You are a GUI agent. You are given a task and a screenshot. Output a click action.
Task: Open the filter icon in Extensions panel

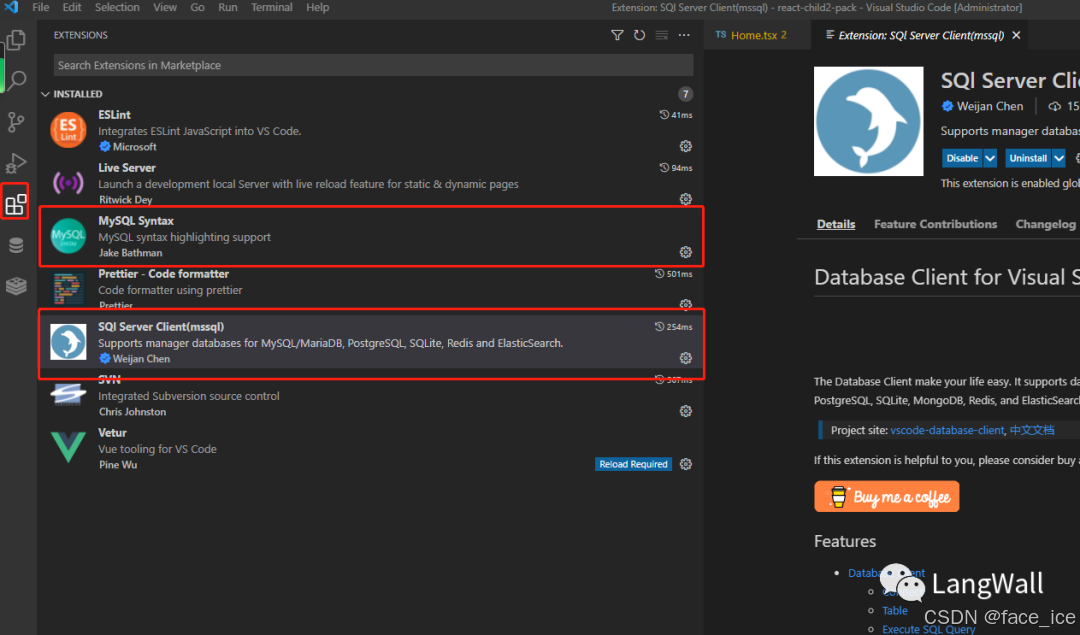[617, 34]
